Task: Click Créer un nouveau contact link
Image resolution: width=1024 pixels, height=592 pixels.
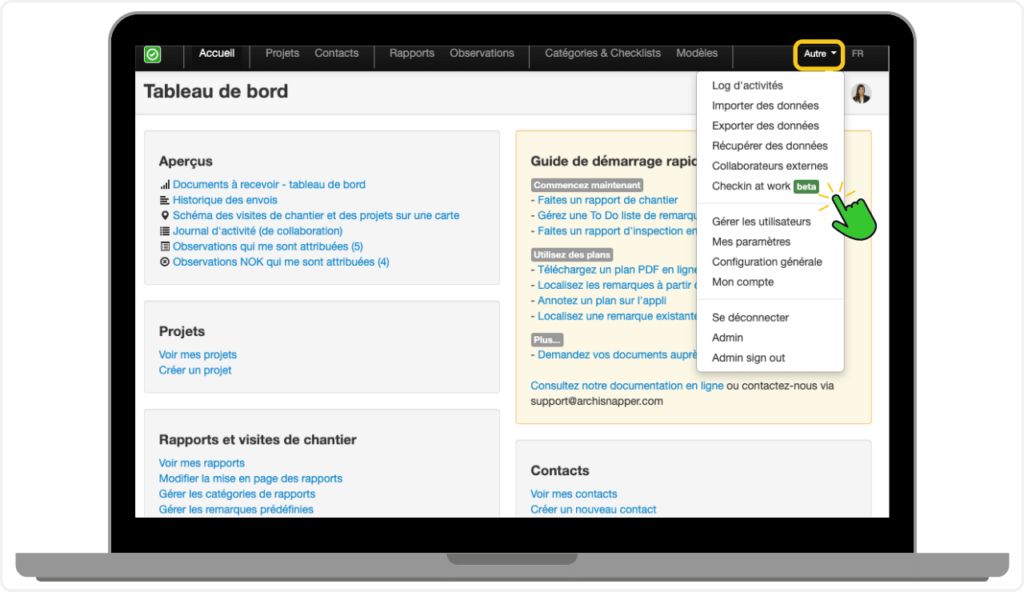Action: [593, 510]
